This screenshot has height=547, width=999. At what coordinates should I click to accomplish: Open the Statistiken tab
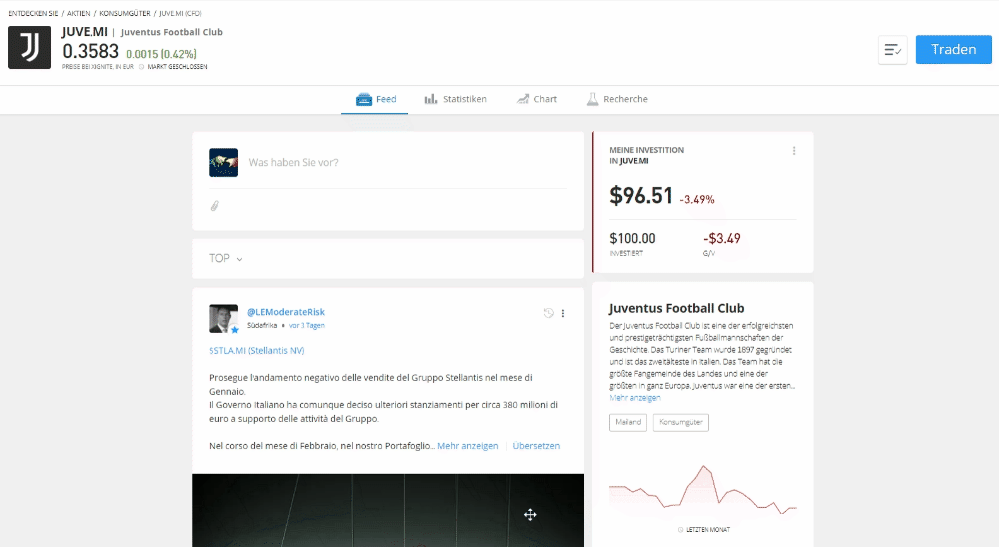455,99
